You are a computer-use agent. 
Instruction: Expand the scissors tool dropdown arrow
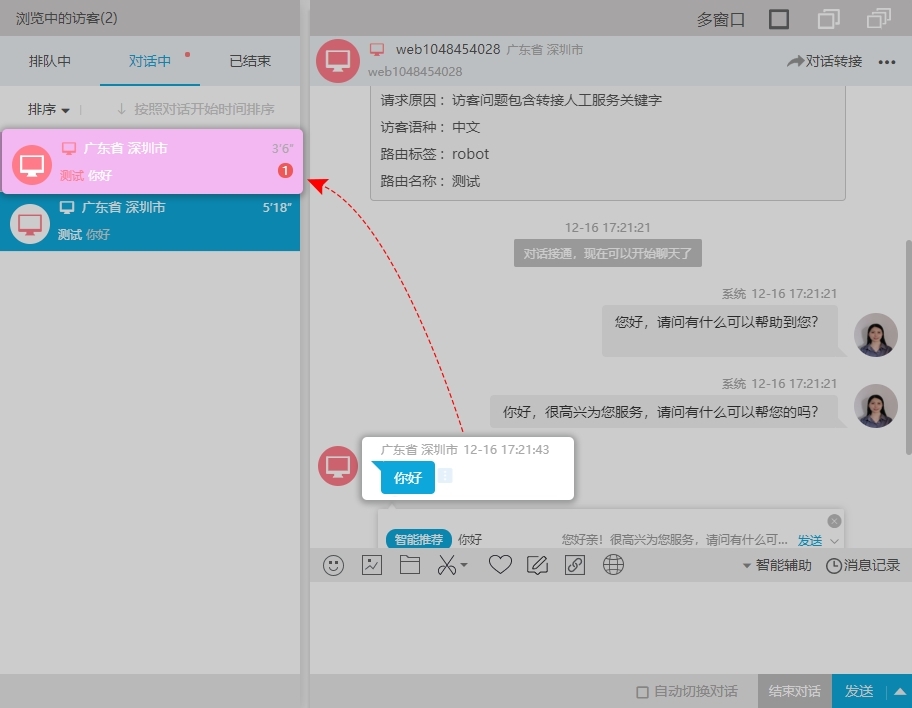[x=462, y=565]
